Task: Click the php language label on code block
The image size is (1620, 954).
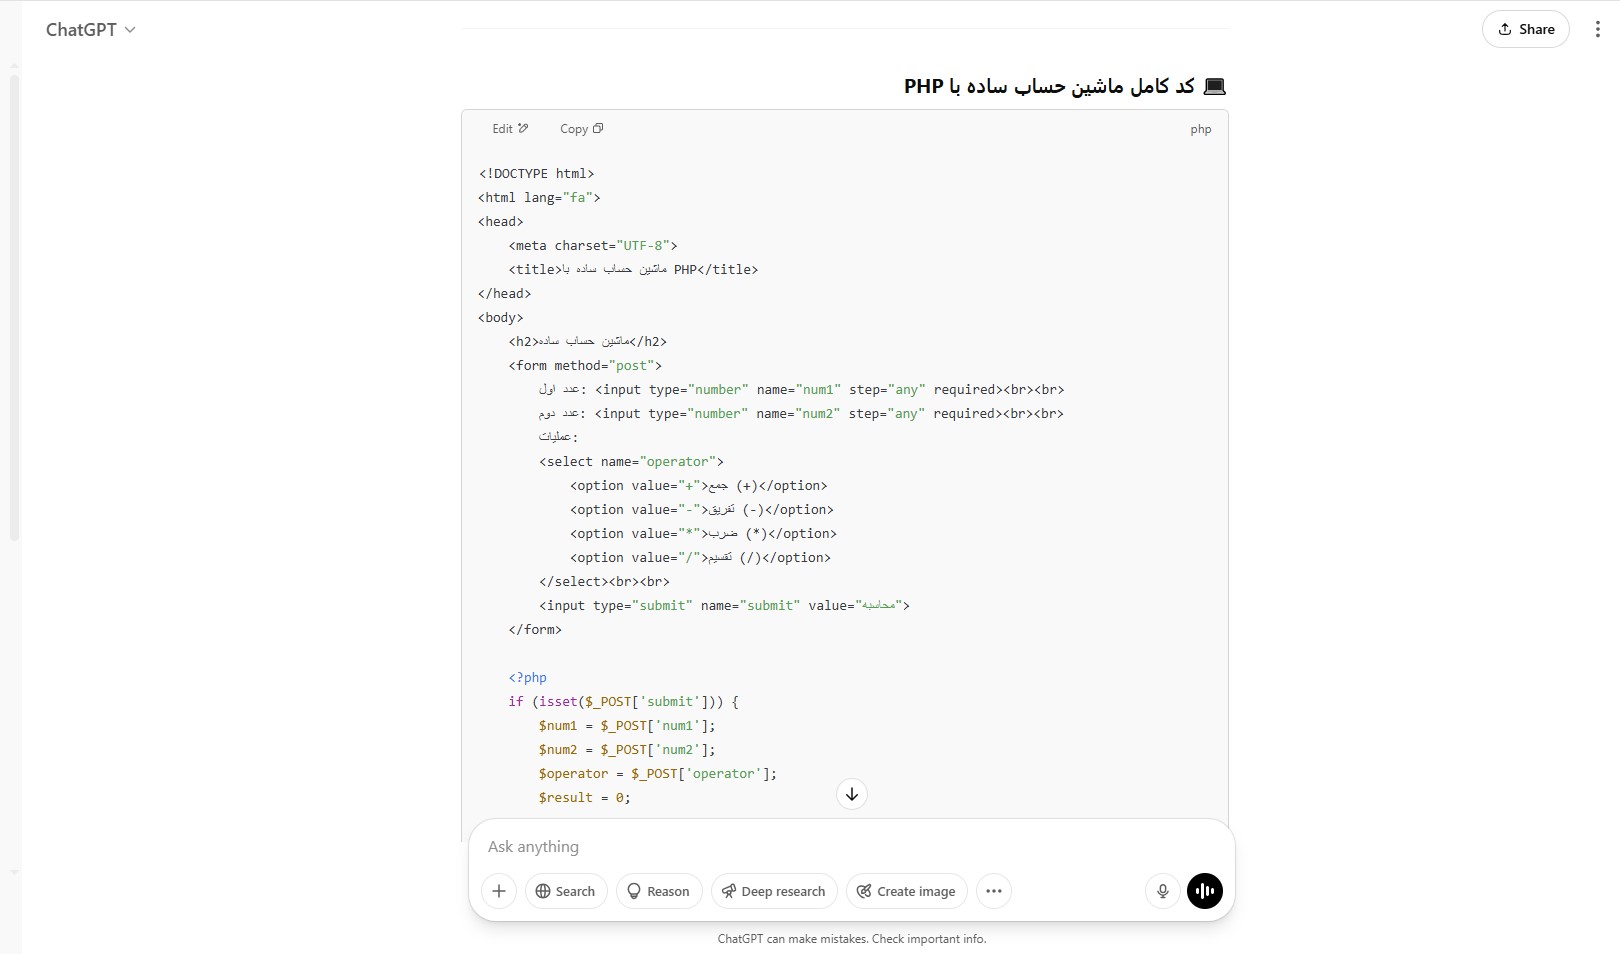Action: tap(1200, 130)
